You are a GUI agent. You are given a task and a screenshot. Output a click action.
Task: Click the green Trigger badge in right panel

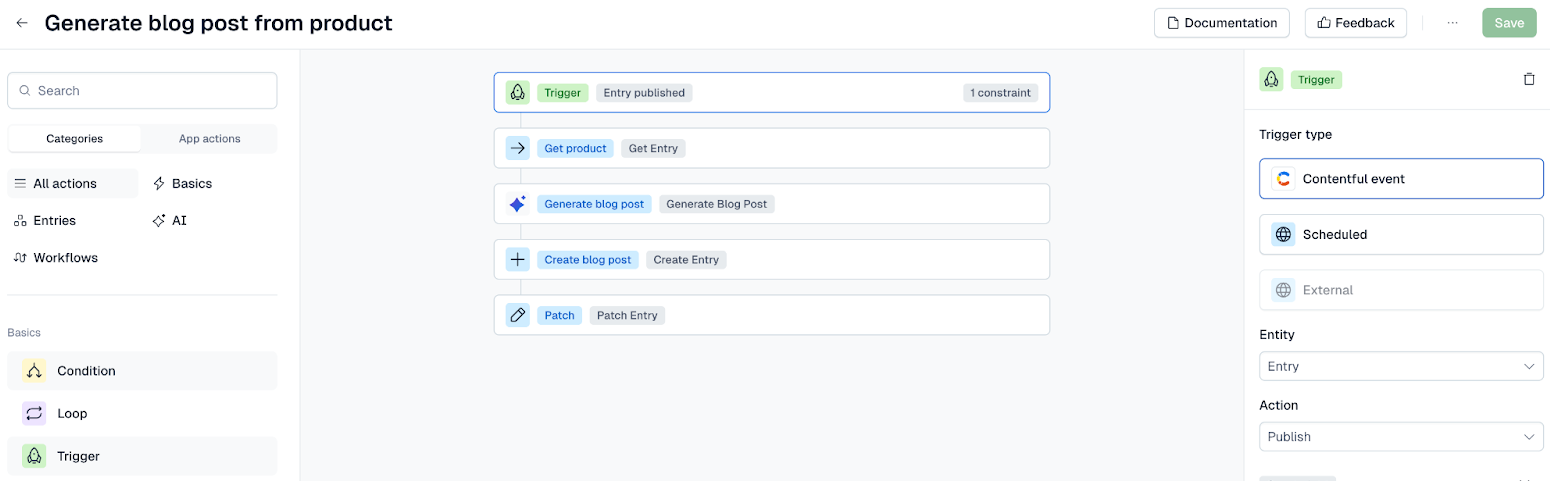coord(1316,79)
